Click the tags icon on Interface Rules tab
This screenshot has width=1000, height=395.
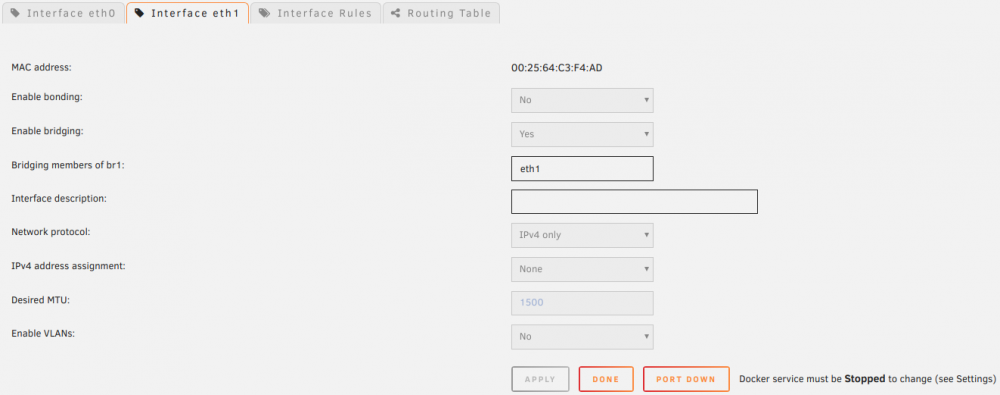pos(265,13)
